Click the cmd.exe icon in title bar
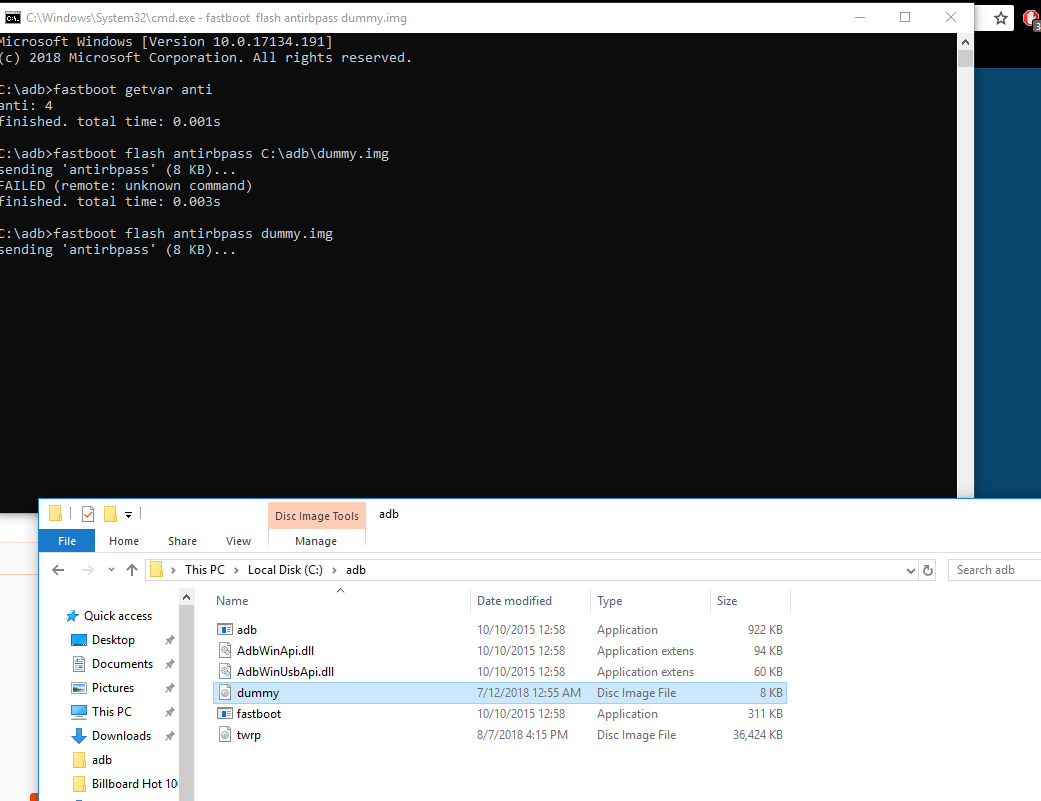Viewport: 1041px width, 801px height. tap(12, 18)
